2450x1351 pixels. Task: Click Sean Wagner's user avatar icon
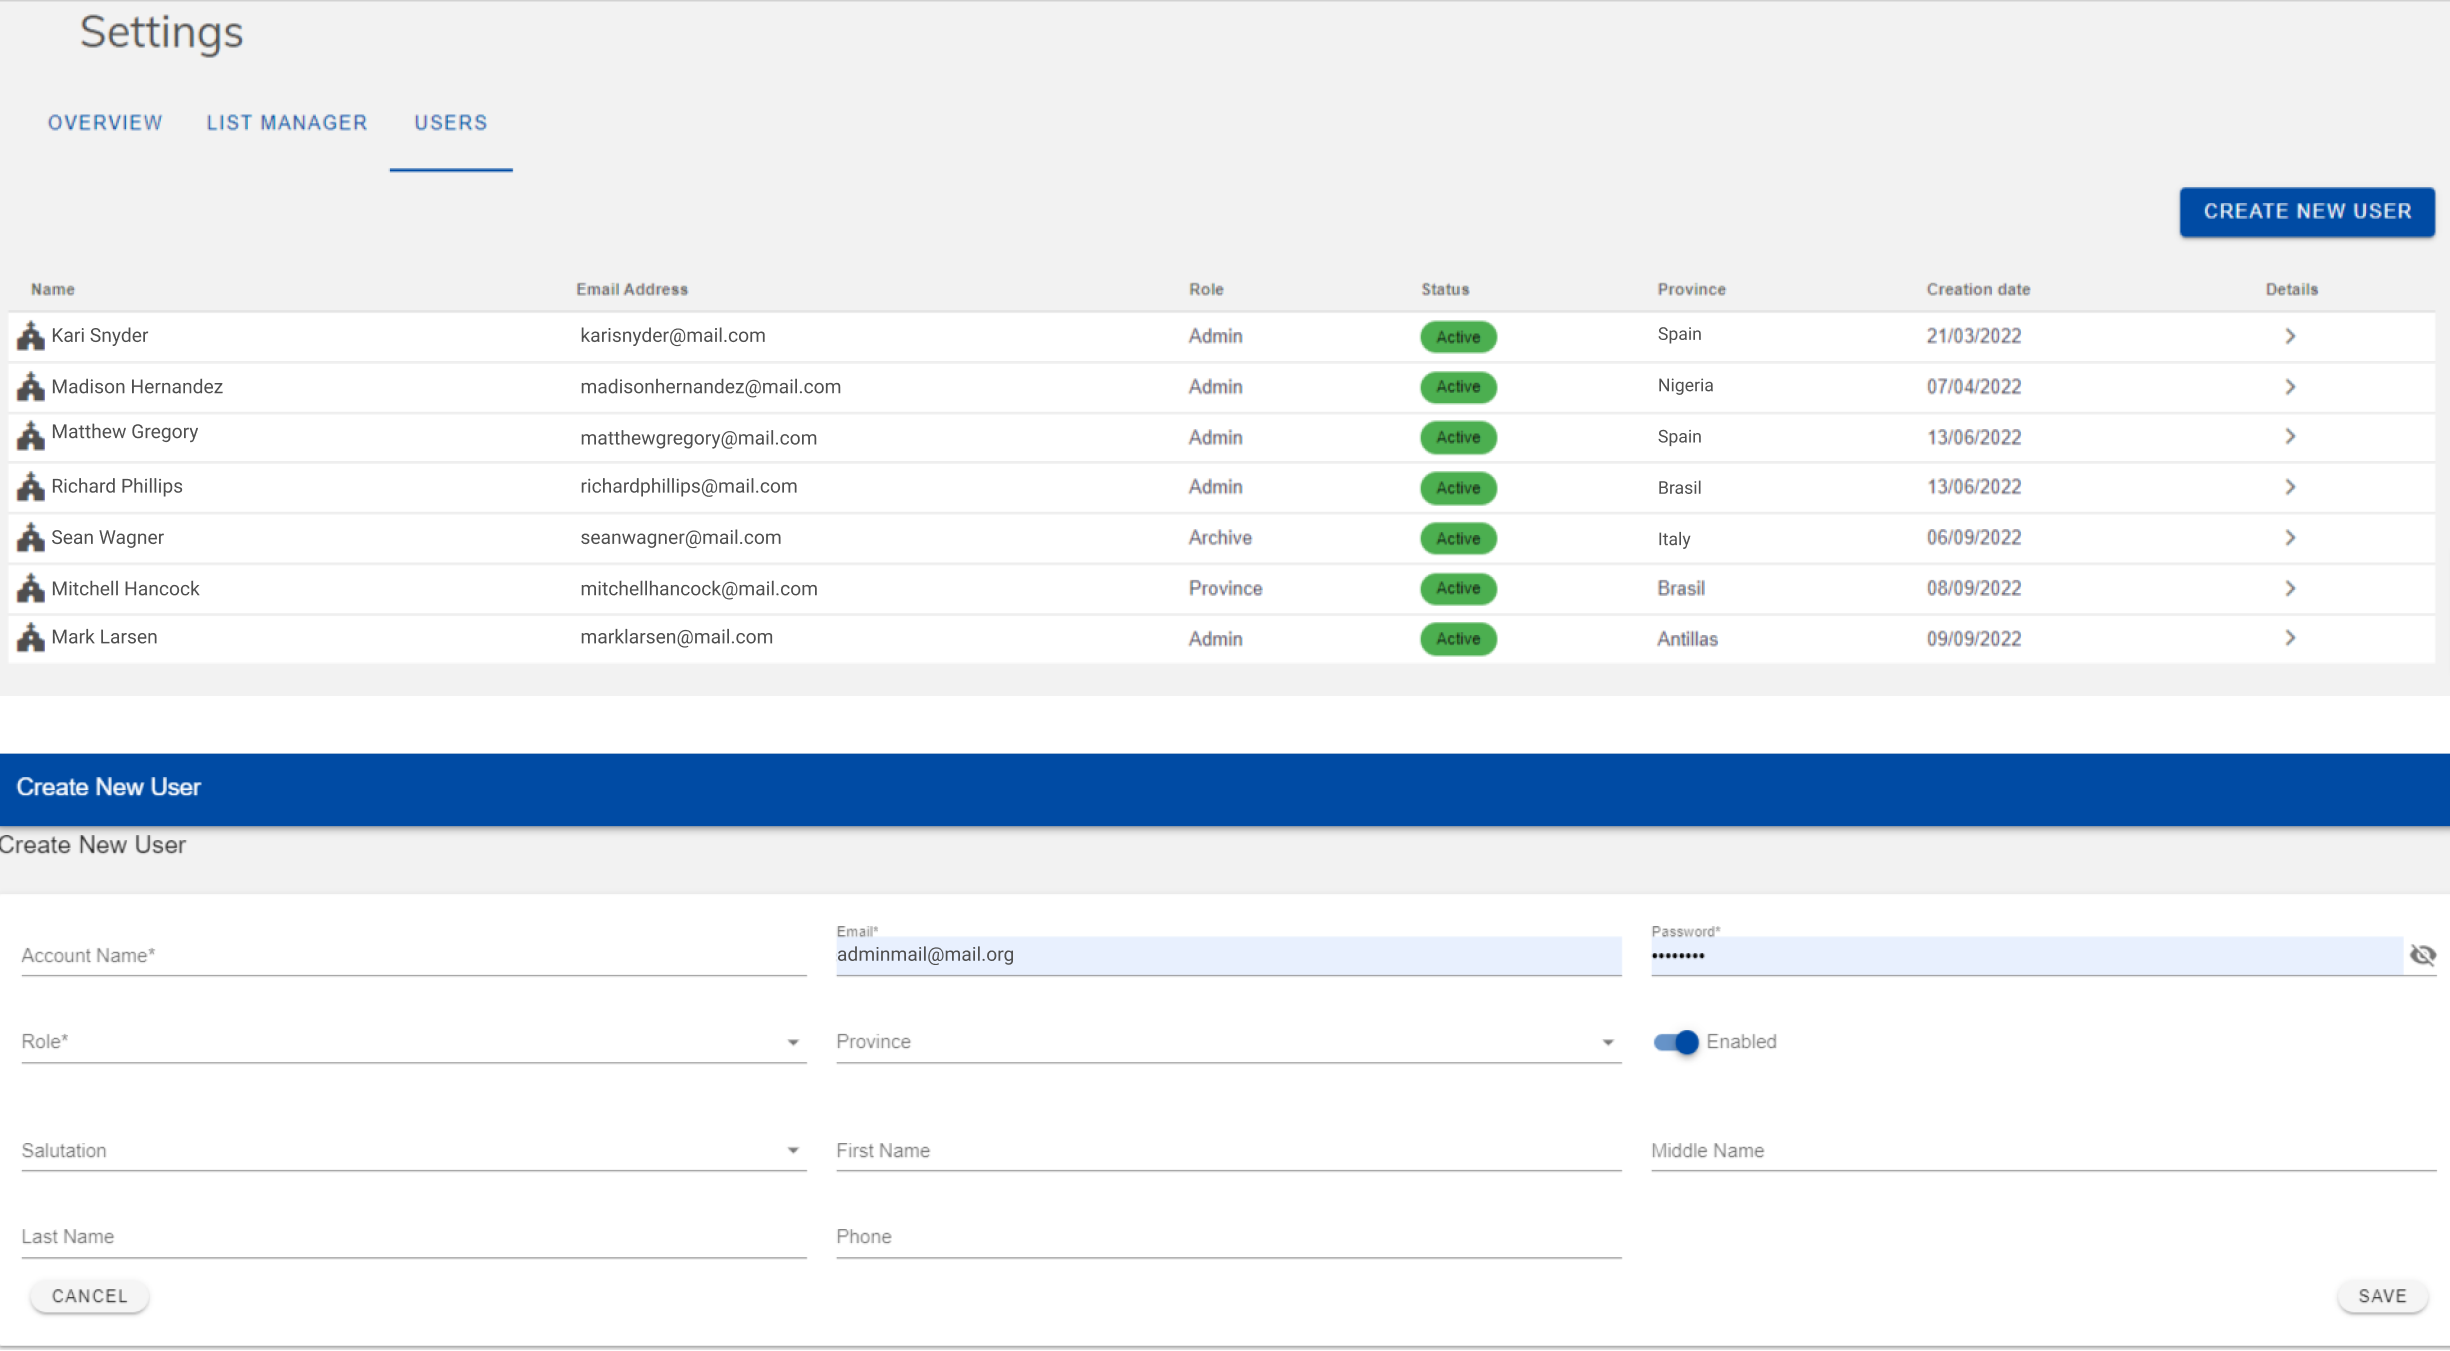[29, 537]
